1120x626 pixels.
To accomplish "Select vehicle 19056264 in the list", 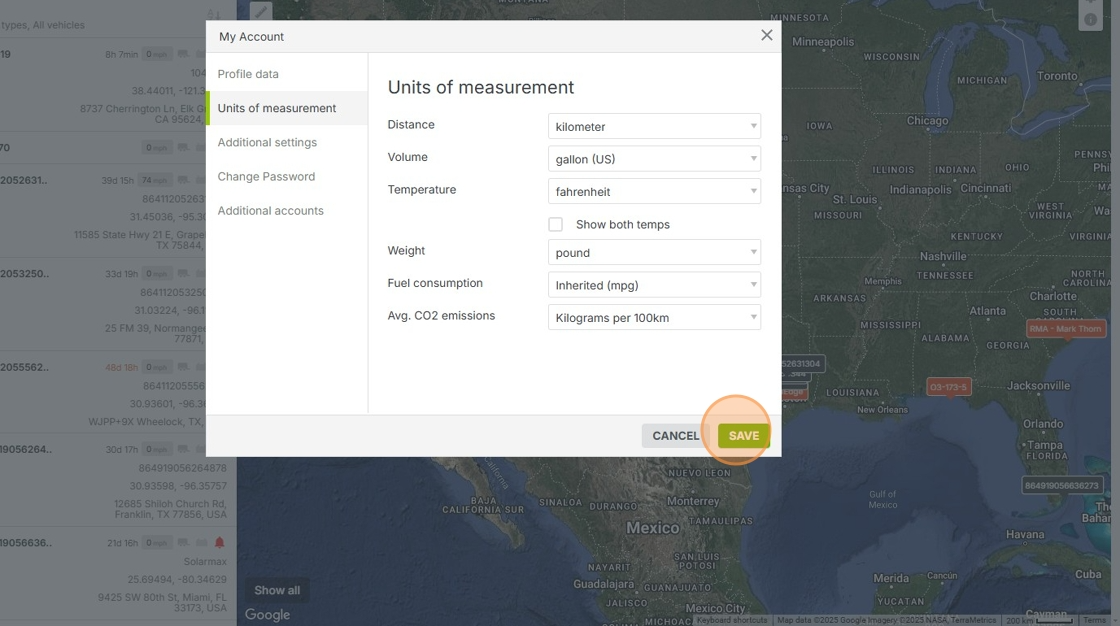I will click(x=26, y=449).
